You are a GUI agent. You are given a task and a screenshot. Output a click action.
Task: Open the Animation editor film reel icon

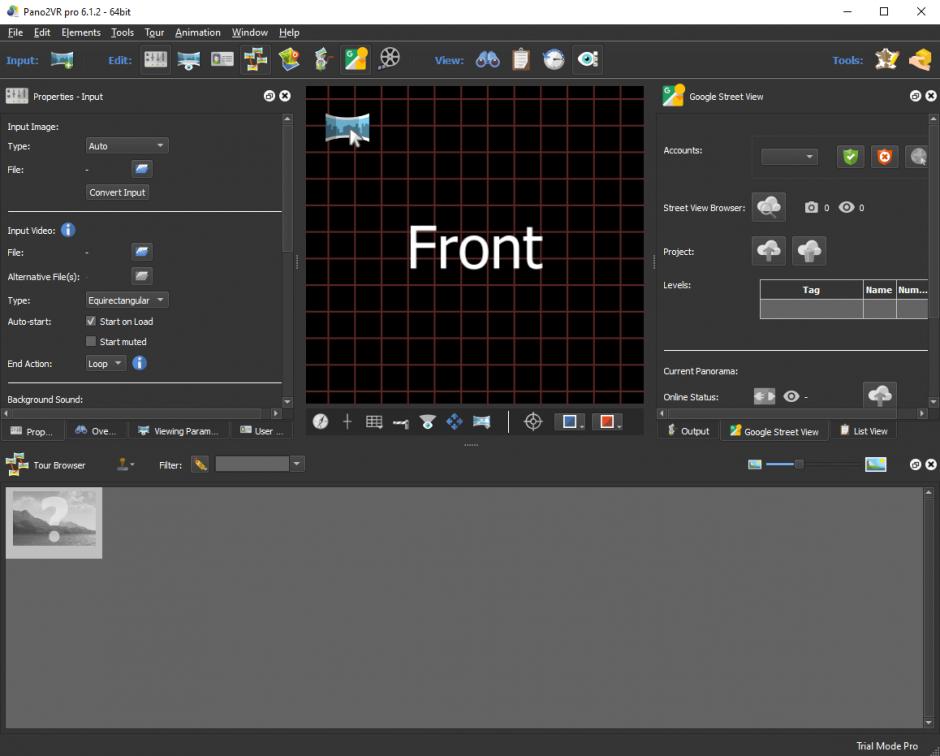[389, 58]
